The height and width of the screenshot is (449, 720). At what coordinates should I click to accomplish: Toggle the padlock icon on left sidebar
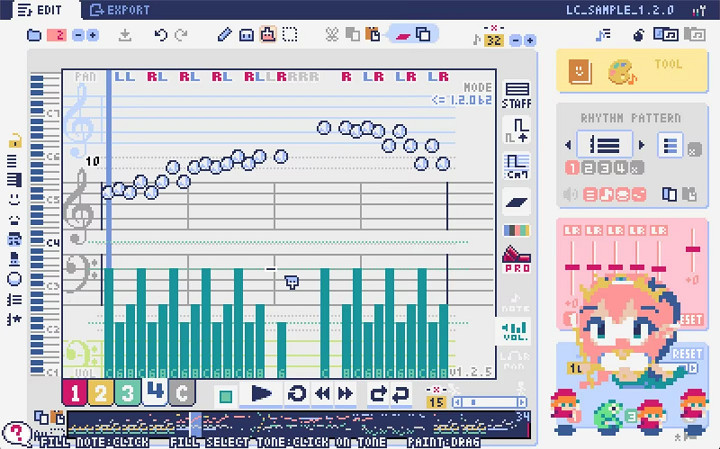pos(15,141)
